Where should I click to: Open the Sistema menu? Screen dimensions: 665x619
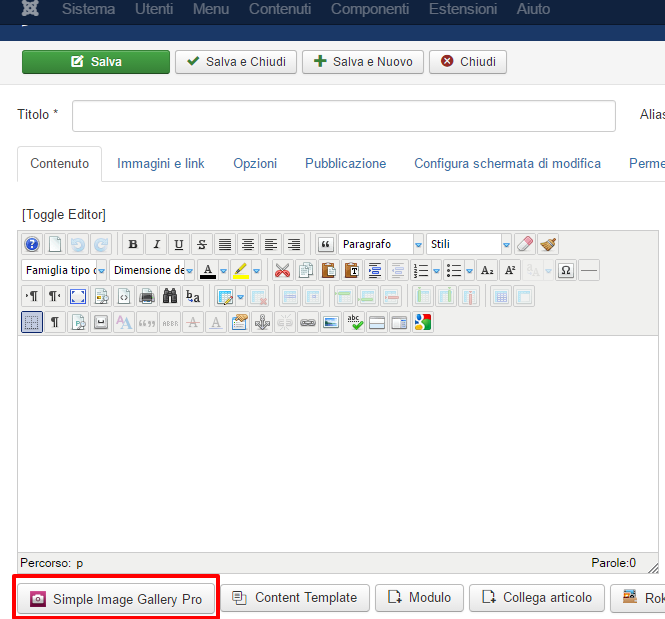click(x=88, y=9)
